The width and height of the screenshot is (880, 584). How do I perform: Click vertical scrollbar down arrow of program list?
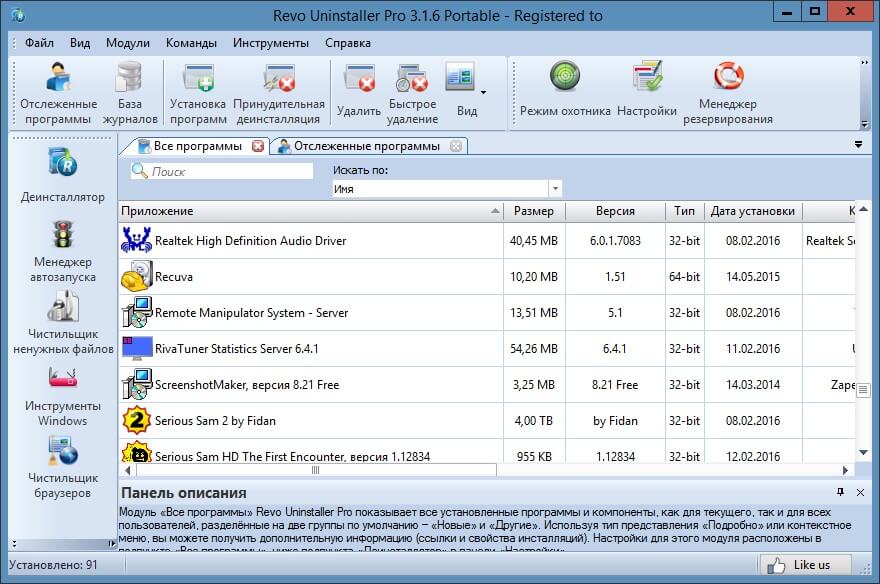click(864, 453)
